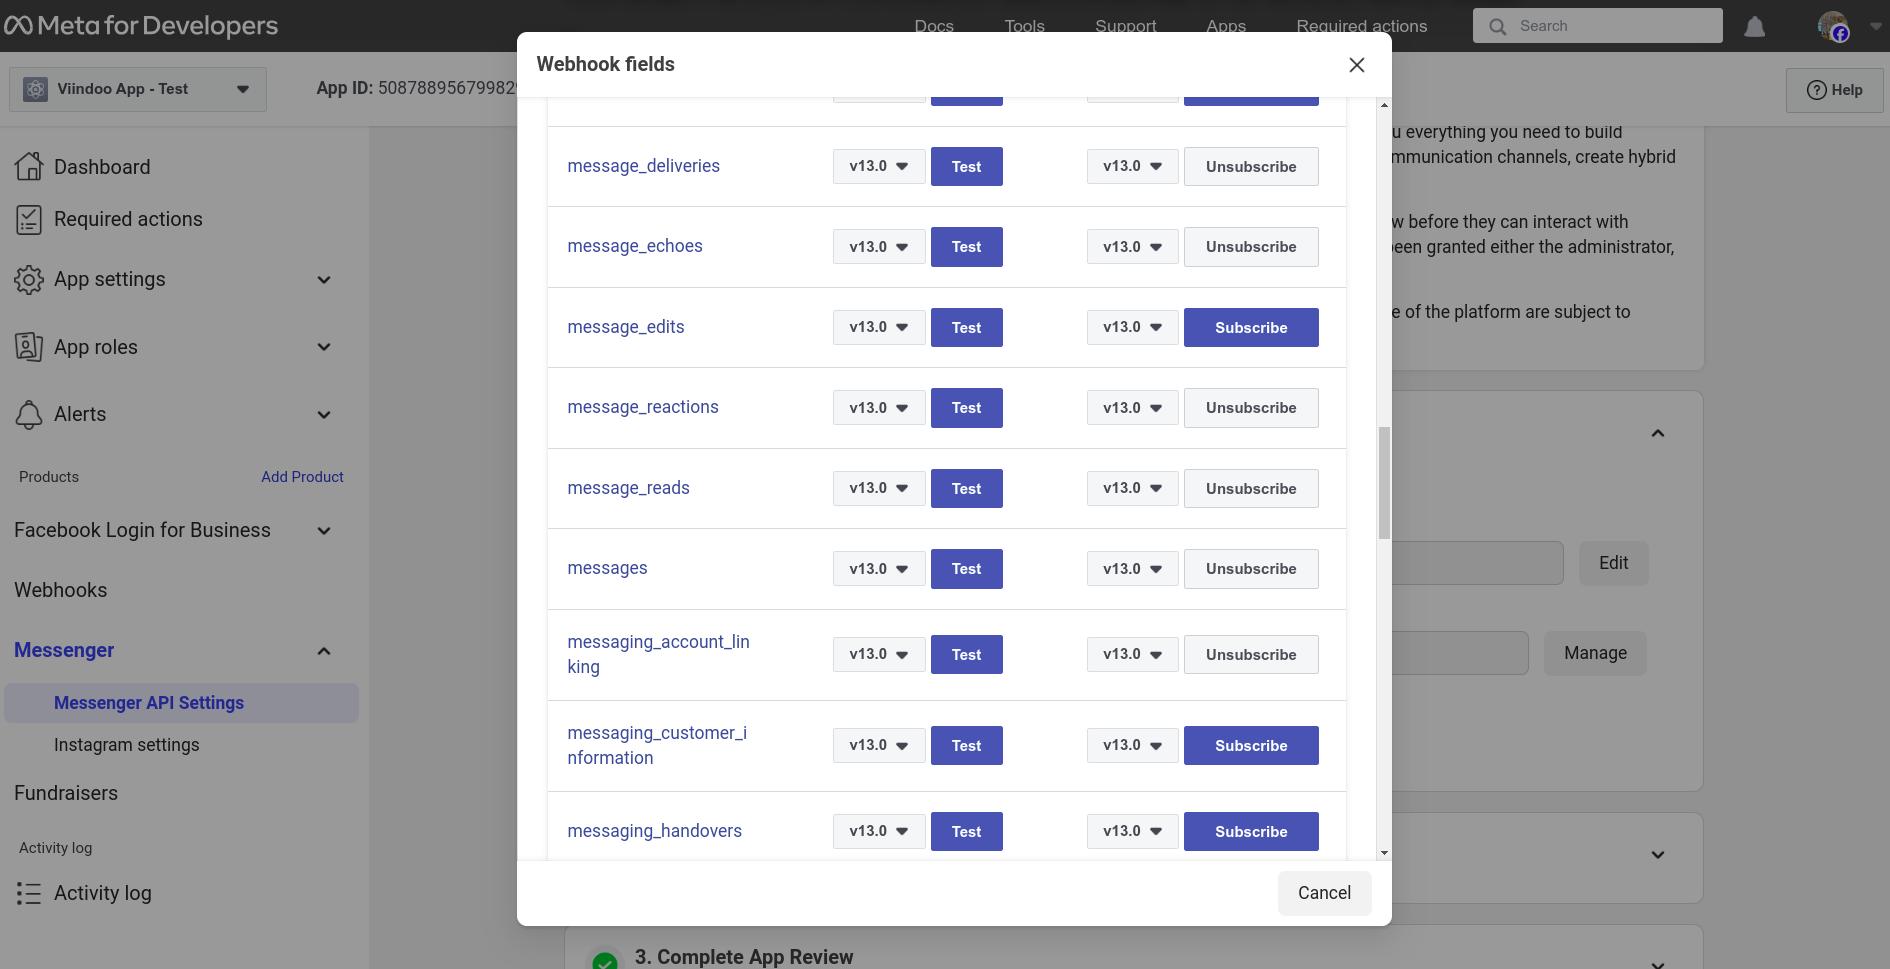Click the Edit button behind the dialog
Image resolution: width=1890 pixels, height=969 pixels.
point(1613,563)
